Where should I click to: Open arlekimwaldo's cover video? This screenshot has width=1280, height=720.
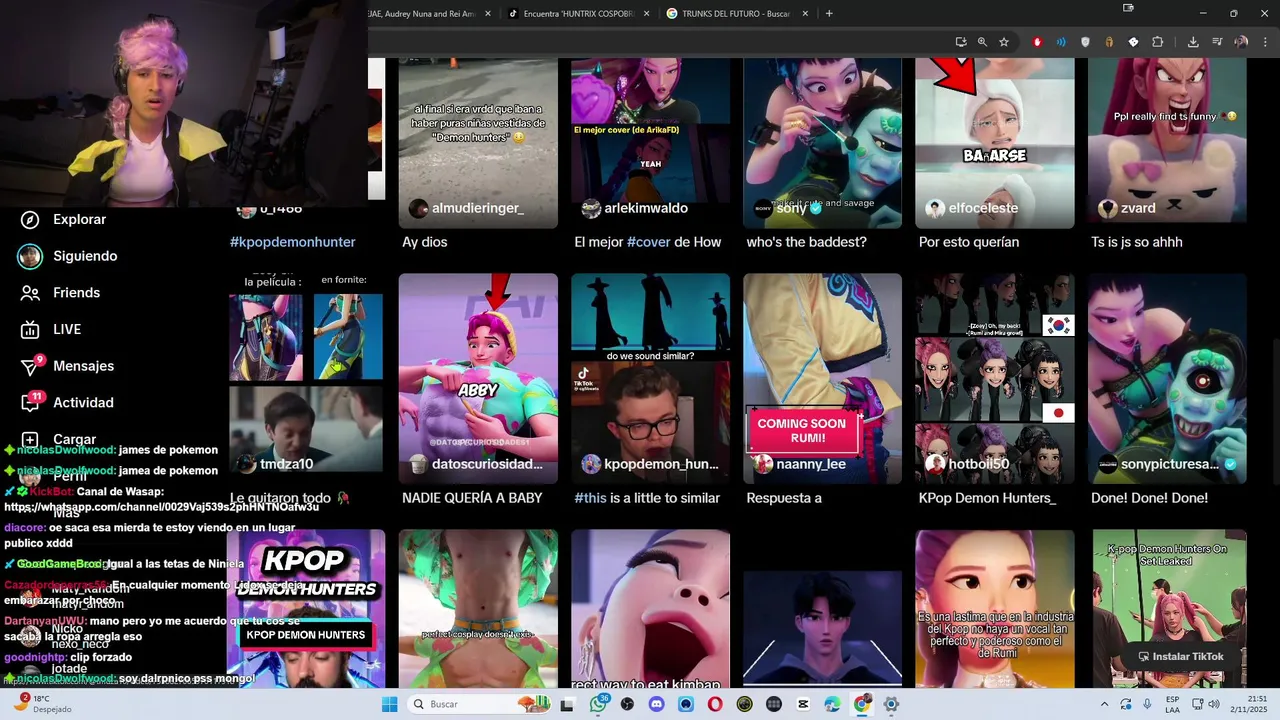[x=650, y=143]
